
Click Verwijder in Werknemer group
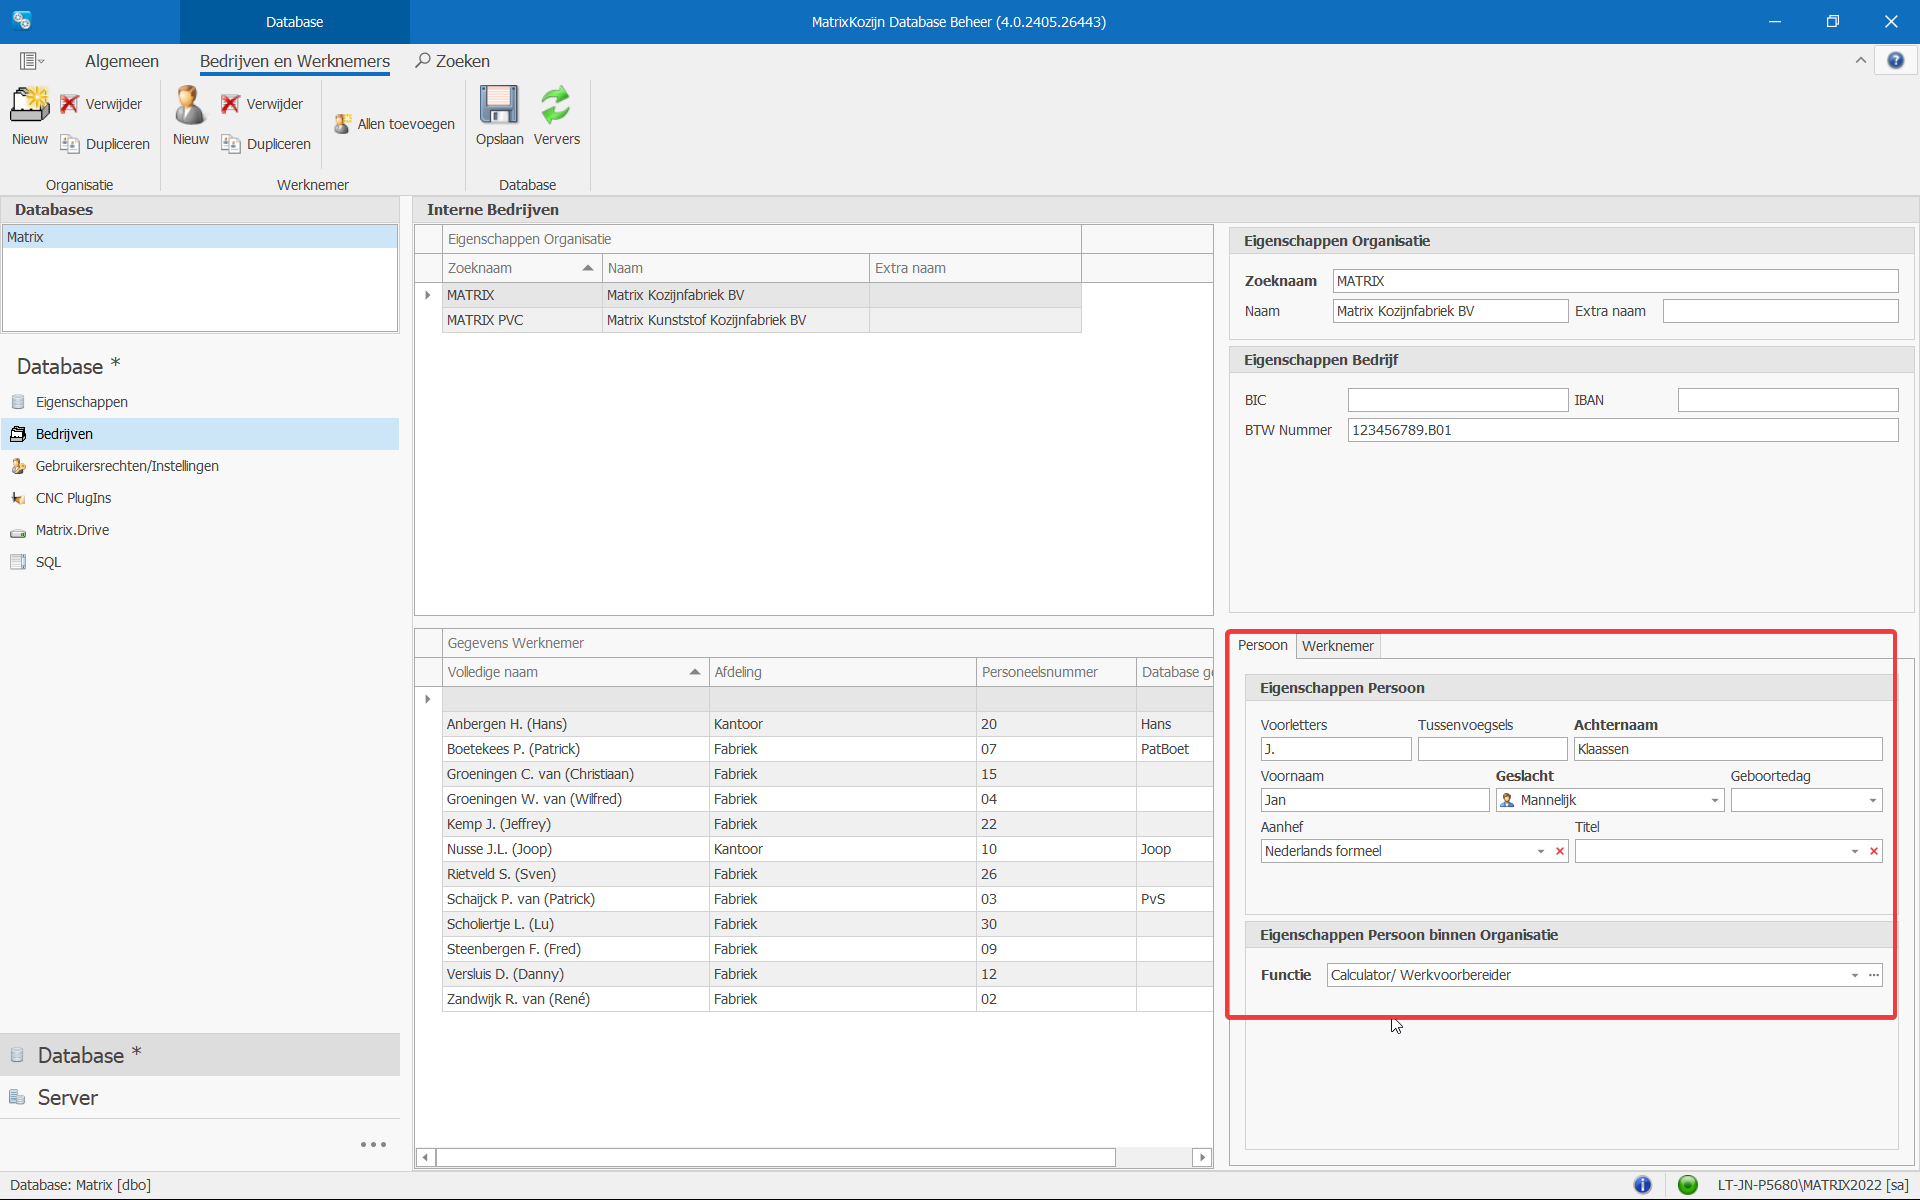262,104
